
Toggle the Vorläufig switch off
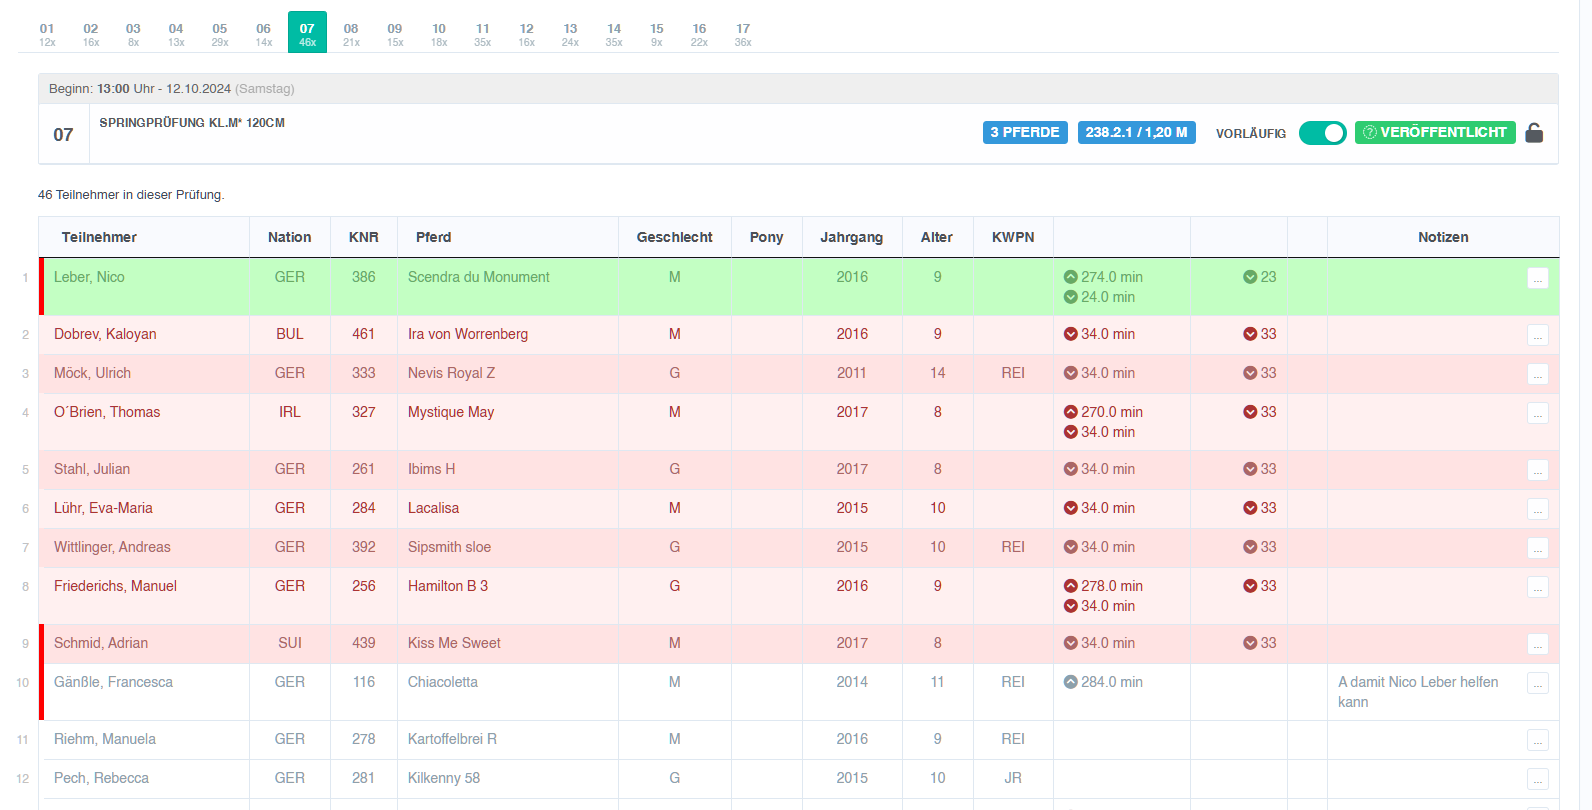coord(1322,133)
